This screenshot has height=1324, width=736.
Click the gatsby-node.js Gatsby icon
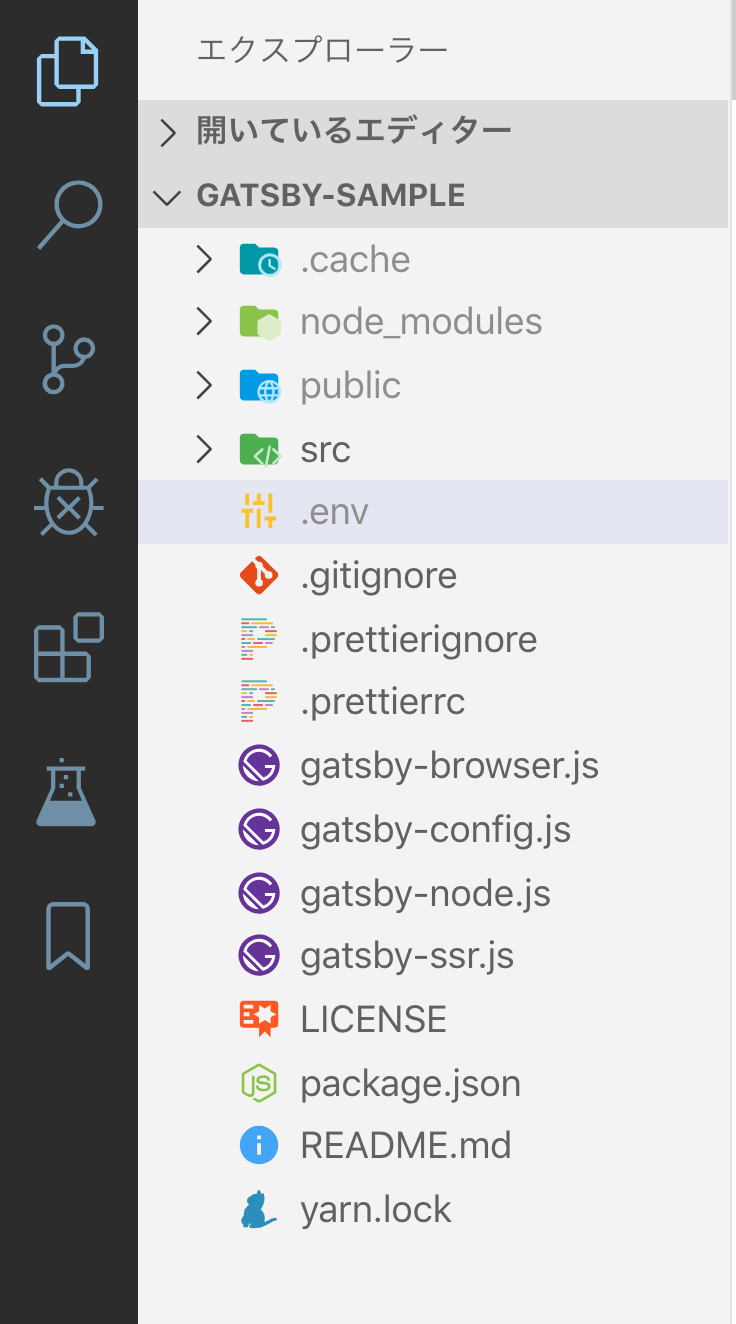(x=259, y=893)
